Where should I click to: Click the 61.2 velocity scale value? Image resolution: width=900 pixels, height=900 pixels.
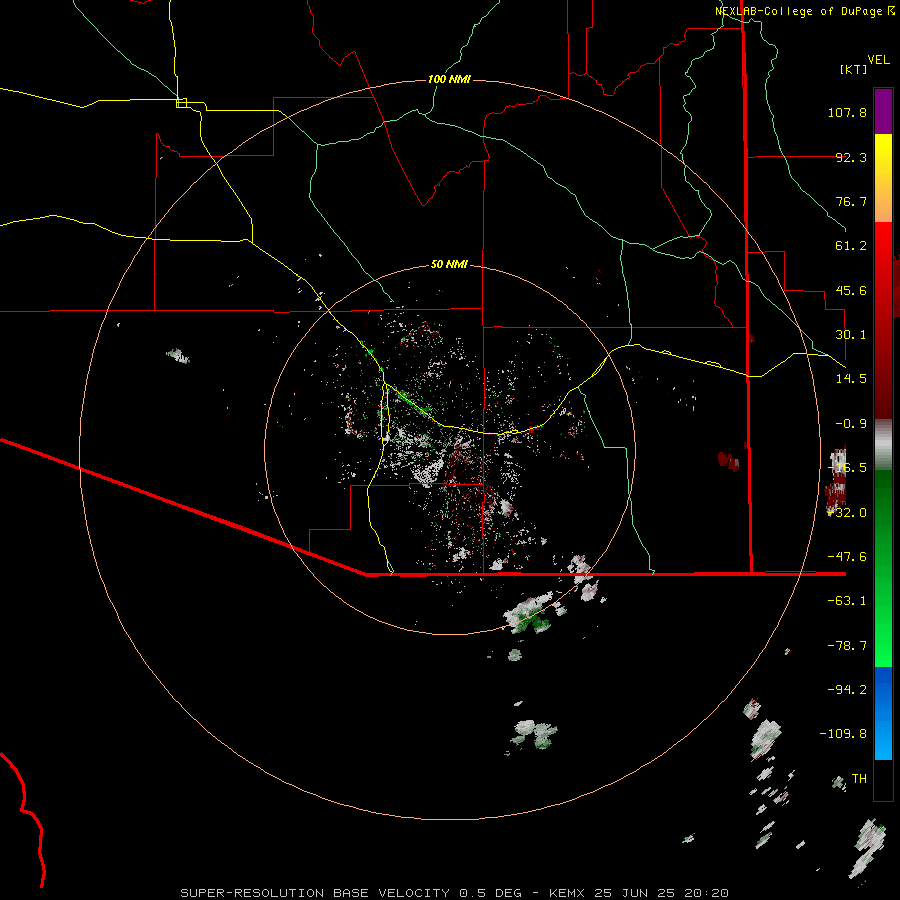pos(851,246)
